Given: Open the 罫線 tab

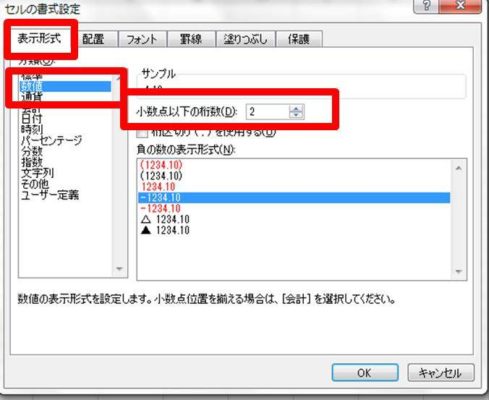Looking at the screenshot, I should click(x=191, y=39).
